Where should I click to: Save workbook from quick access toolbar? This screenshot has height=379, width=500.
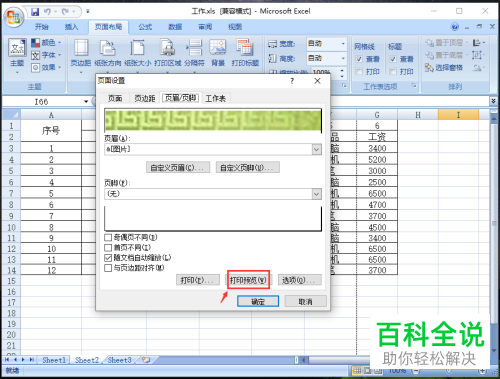(x=35, y=12)
